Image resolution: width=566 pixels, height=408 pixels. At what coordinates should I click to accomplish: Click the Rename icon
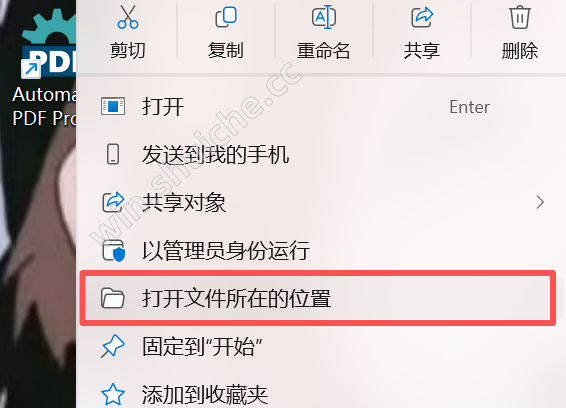click(x=324, y=17)
